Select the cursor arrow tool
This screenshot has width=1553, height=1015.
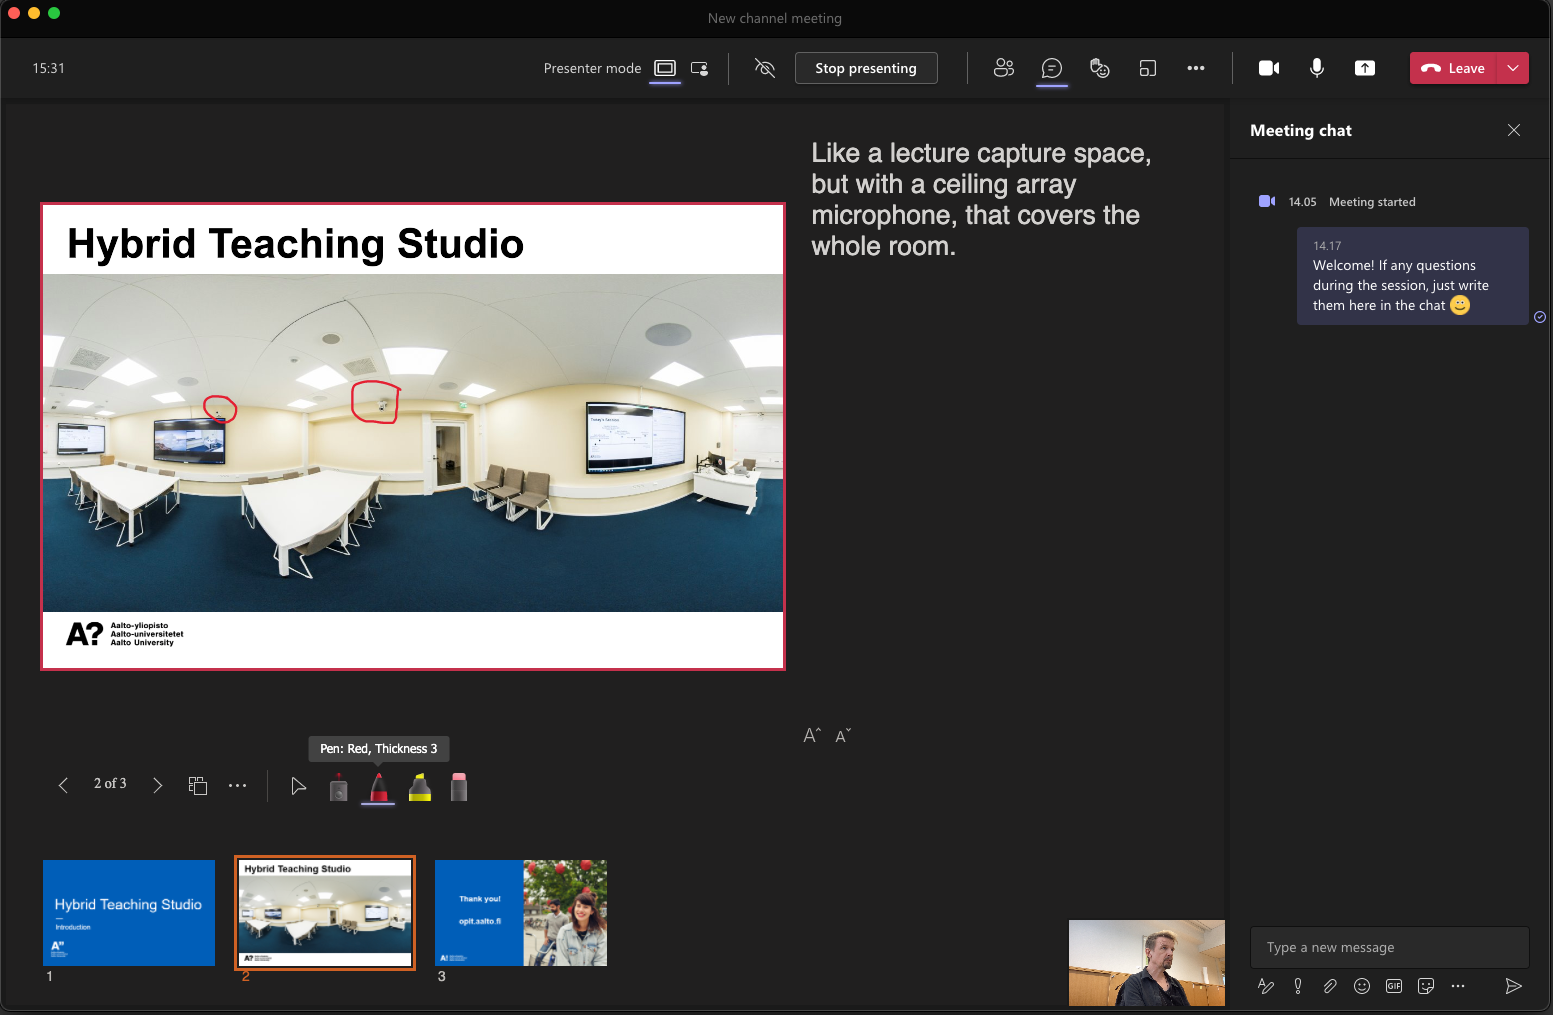click(298, 786)
